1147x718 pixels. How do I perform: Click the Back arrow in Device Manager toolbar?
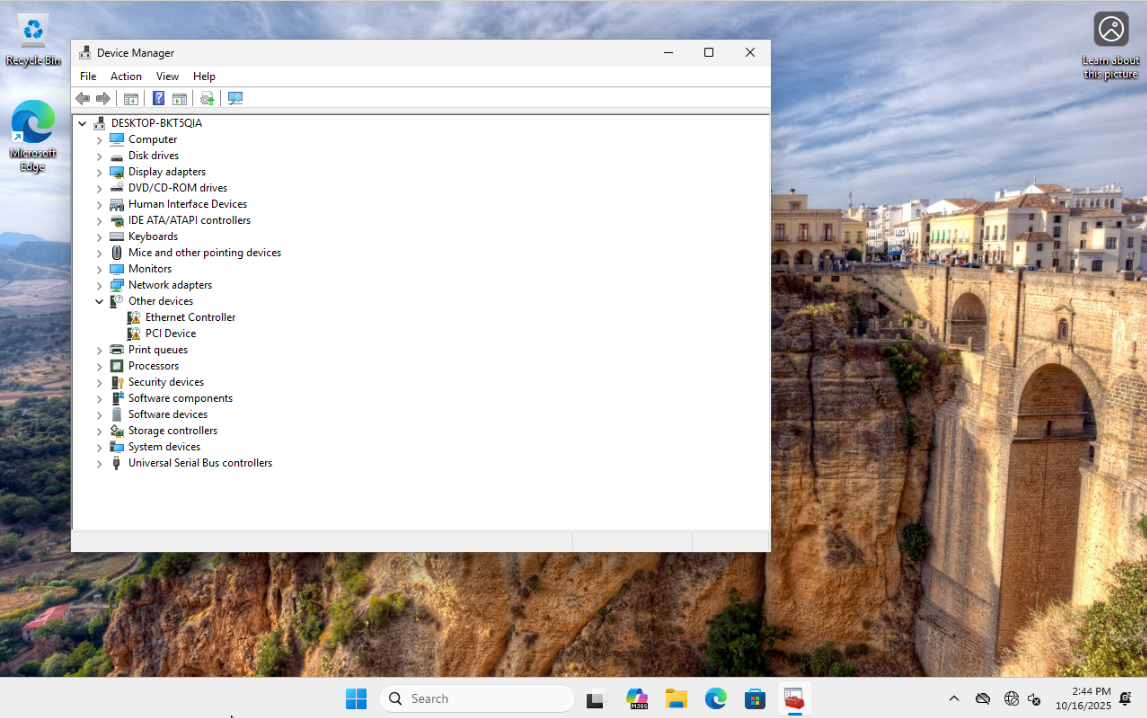(83, 98)
